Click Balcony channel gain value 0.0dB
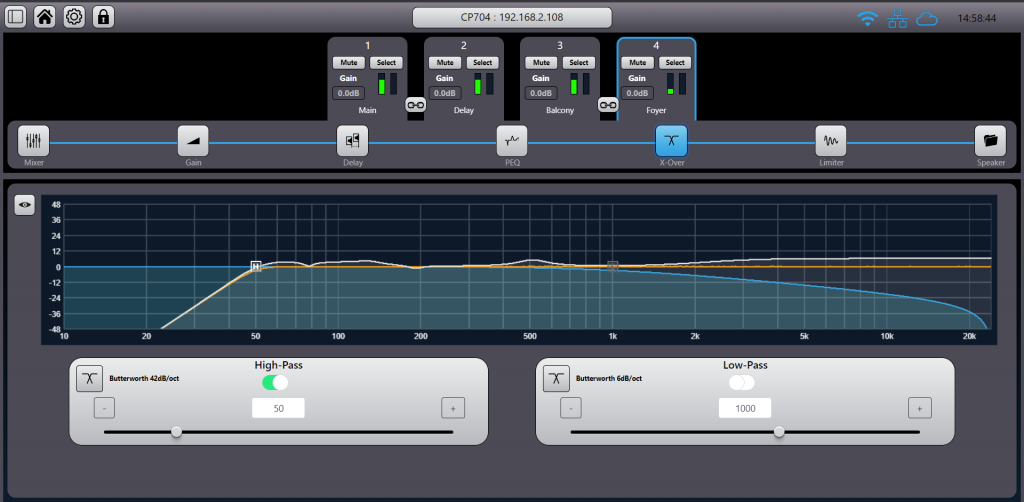Viewport: 1024px width, 502px height. (x=541, y=93)
